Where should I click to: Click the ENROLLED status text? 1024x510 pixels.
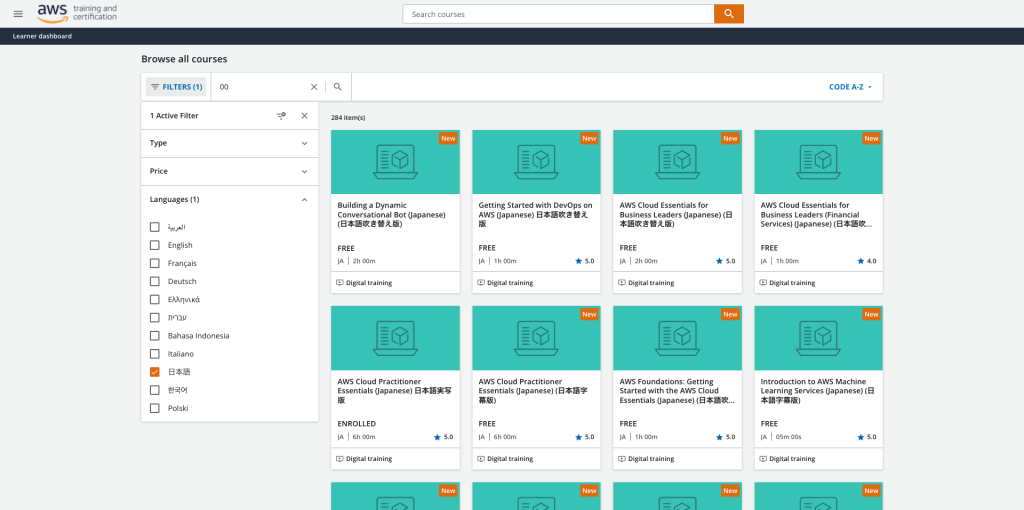357,424
